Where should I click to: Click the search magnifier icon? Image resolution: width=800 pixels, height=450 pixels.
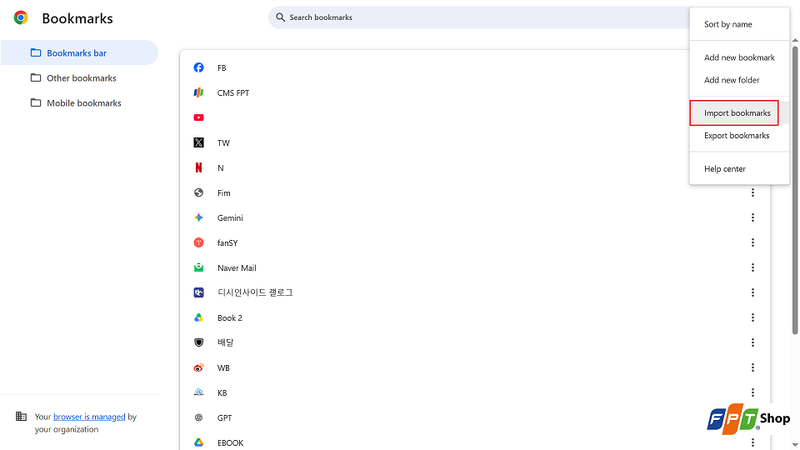280,17
